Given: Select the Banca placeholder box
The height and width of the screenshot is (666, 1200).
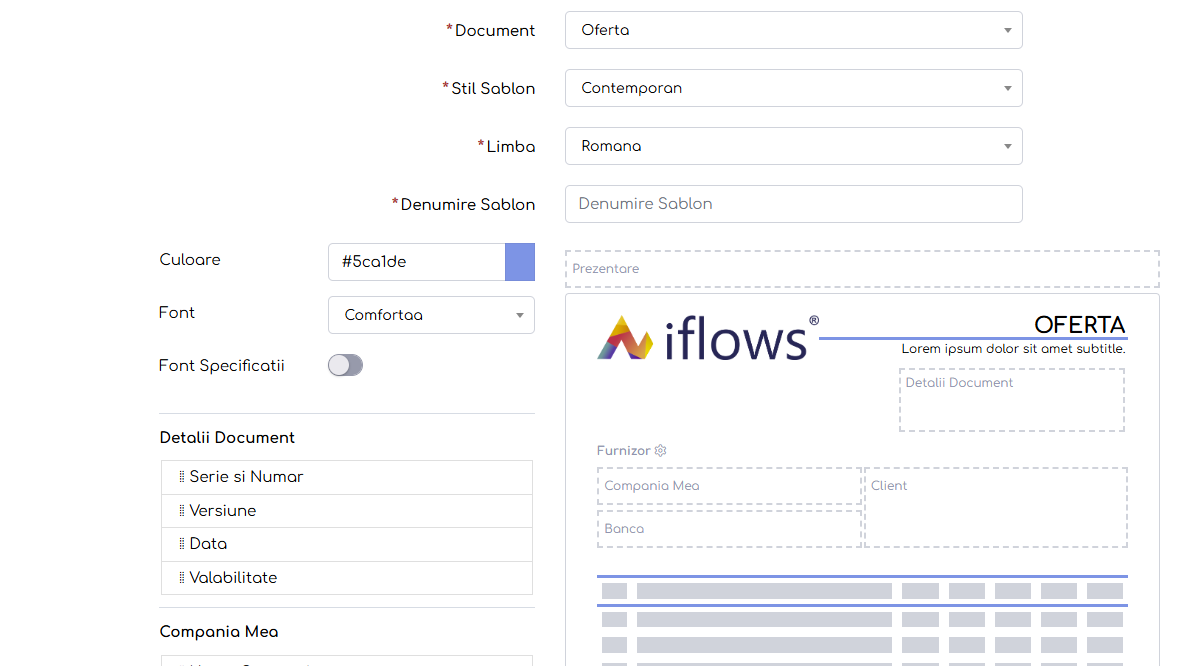Looking at the screenshot, I should pos(728,529).
